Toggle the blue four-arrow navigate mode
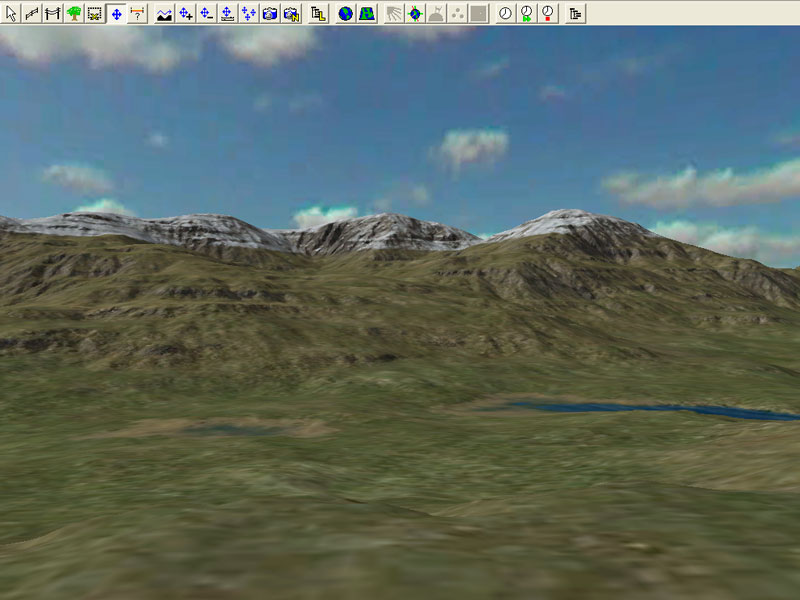This screenshot has height=600, width=800. click(x=116, y=14)
